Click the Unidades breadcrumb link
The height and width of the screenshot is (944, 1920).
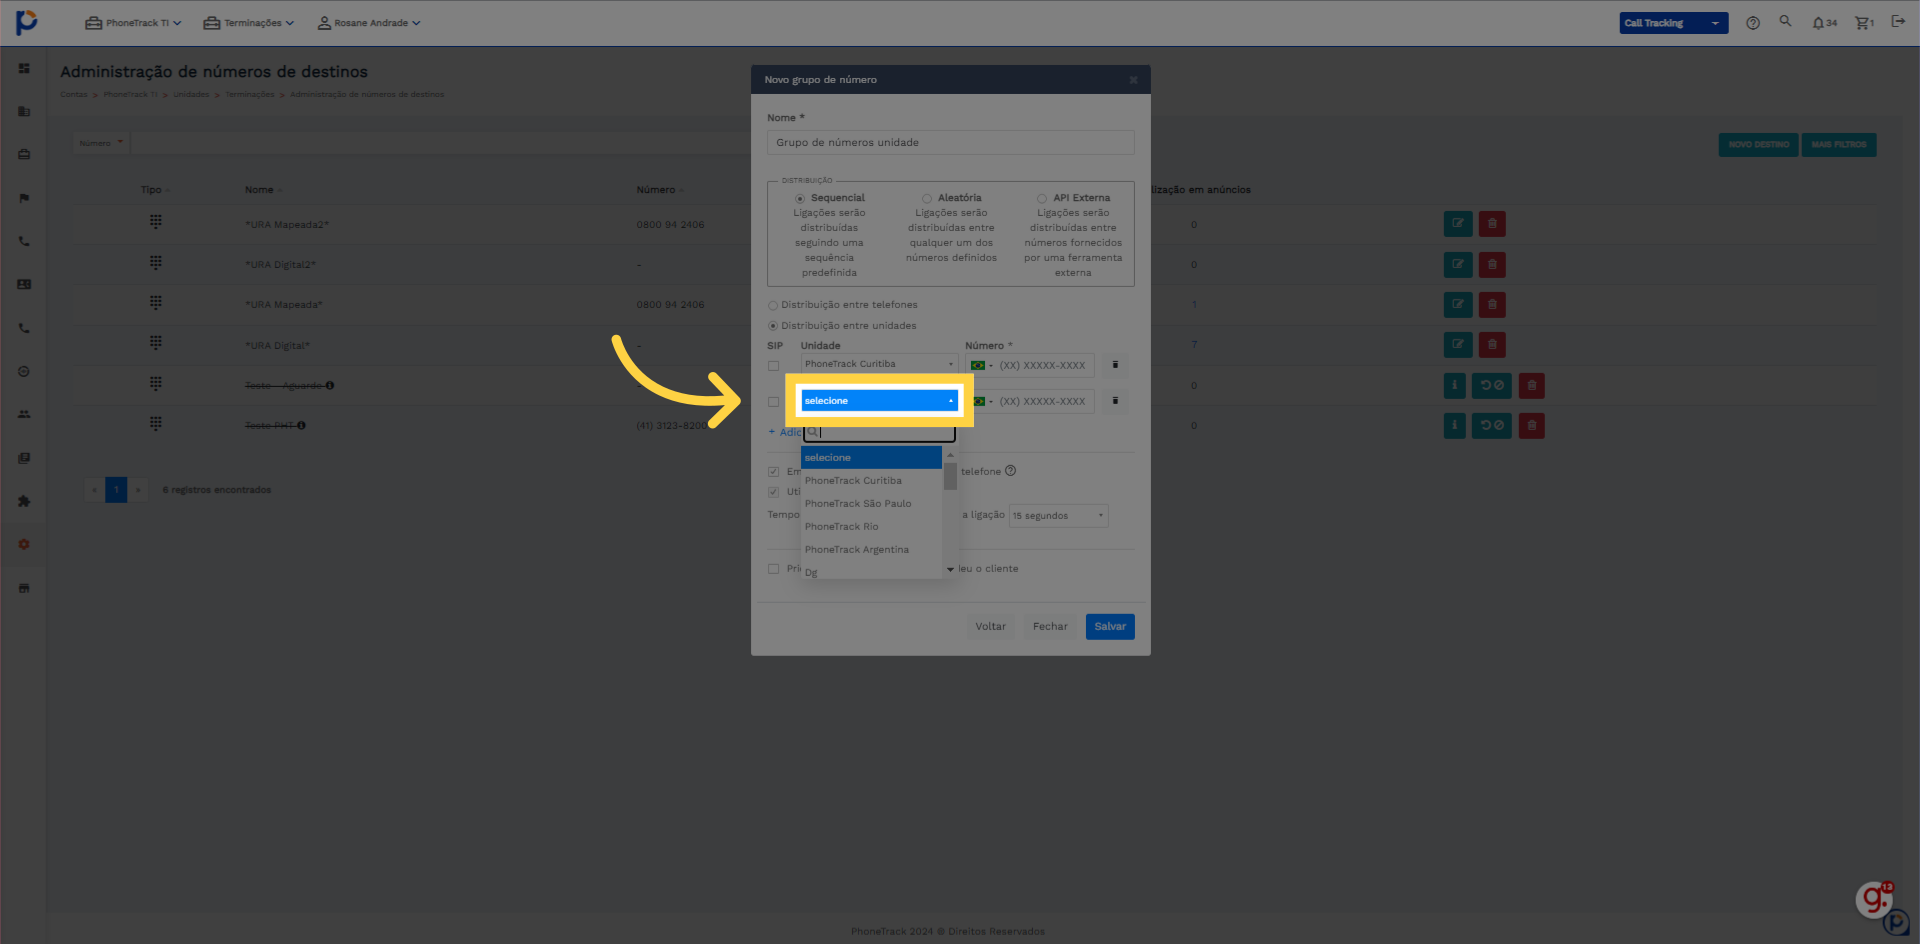point(191,95)
